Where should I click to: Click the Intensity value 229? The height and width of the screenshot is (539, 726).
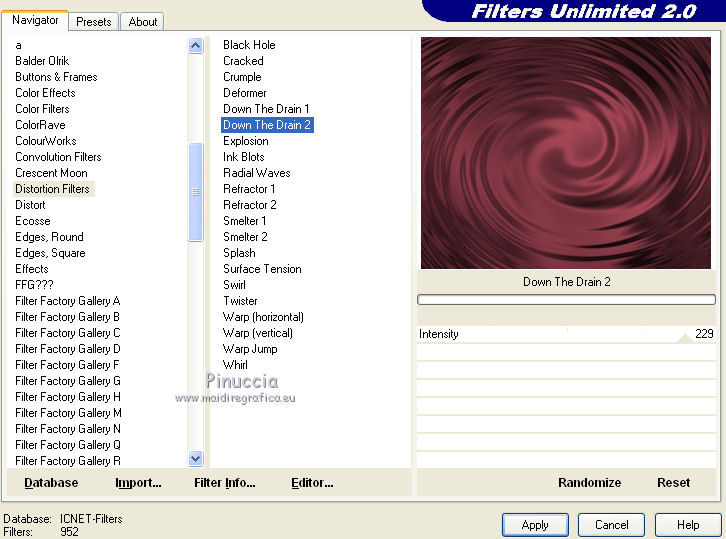(704, 333)
